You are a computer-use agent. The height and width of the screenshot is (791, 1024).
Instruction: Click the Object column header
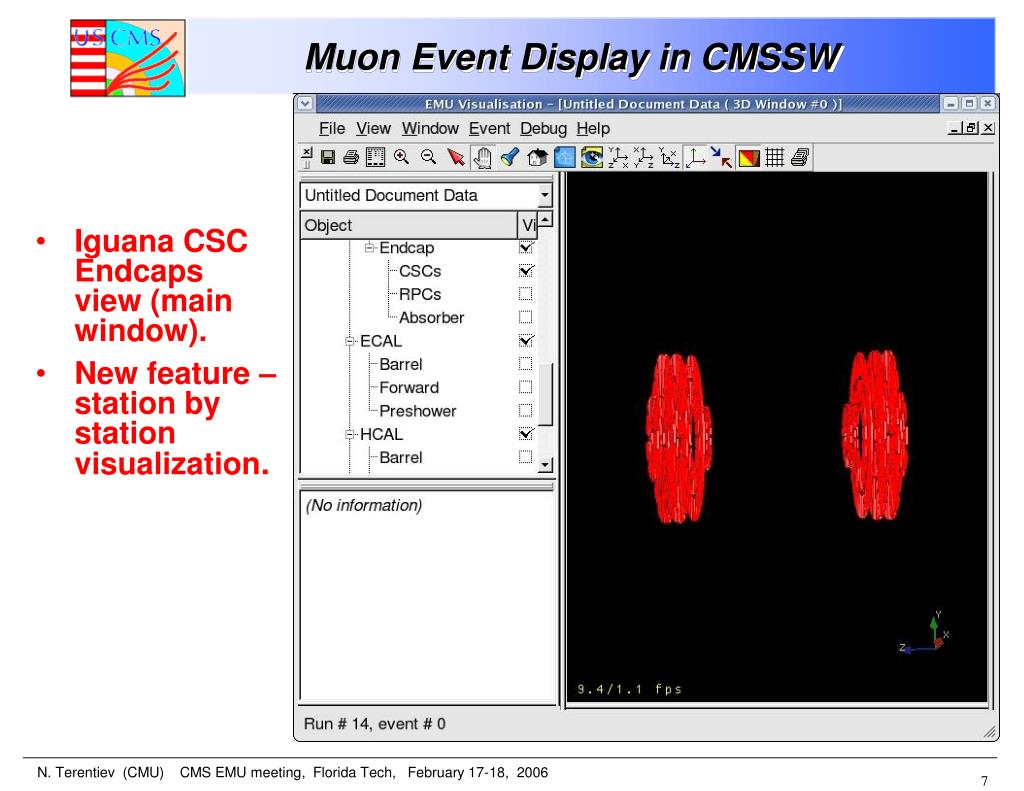409,225
